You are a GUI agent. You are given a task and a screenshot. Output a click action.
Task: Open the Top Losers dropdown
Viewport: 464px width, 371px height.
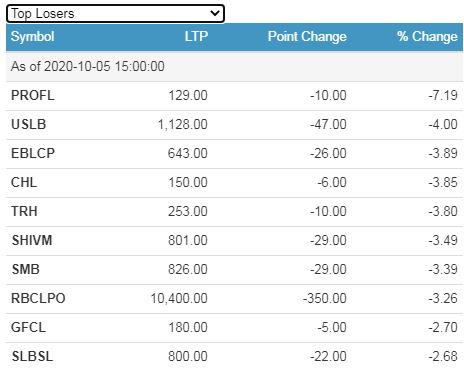(115, 14)
